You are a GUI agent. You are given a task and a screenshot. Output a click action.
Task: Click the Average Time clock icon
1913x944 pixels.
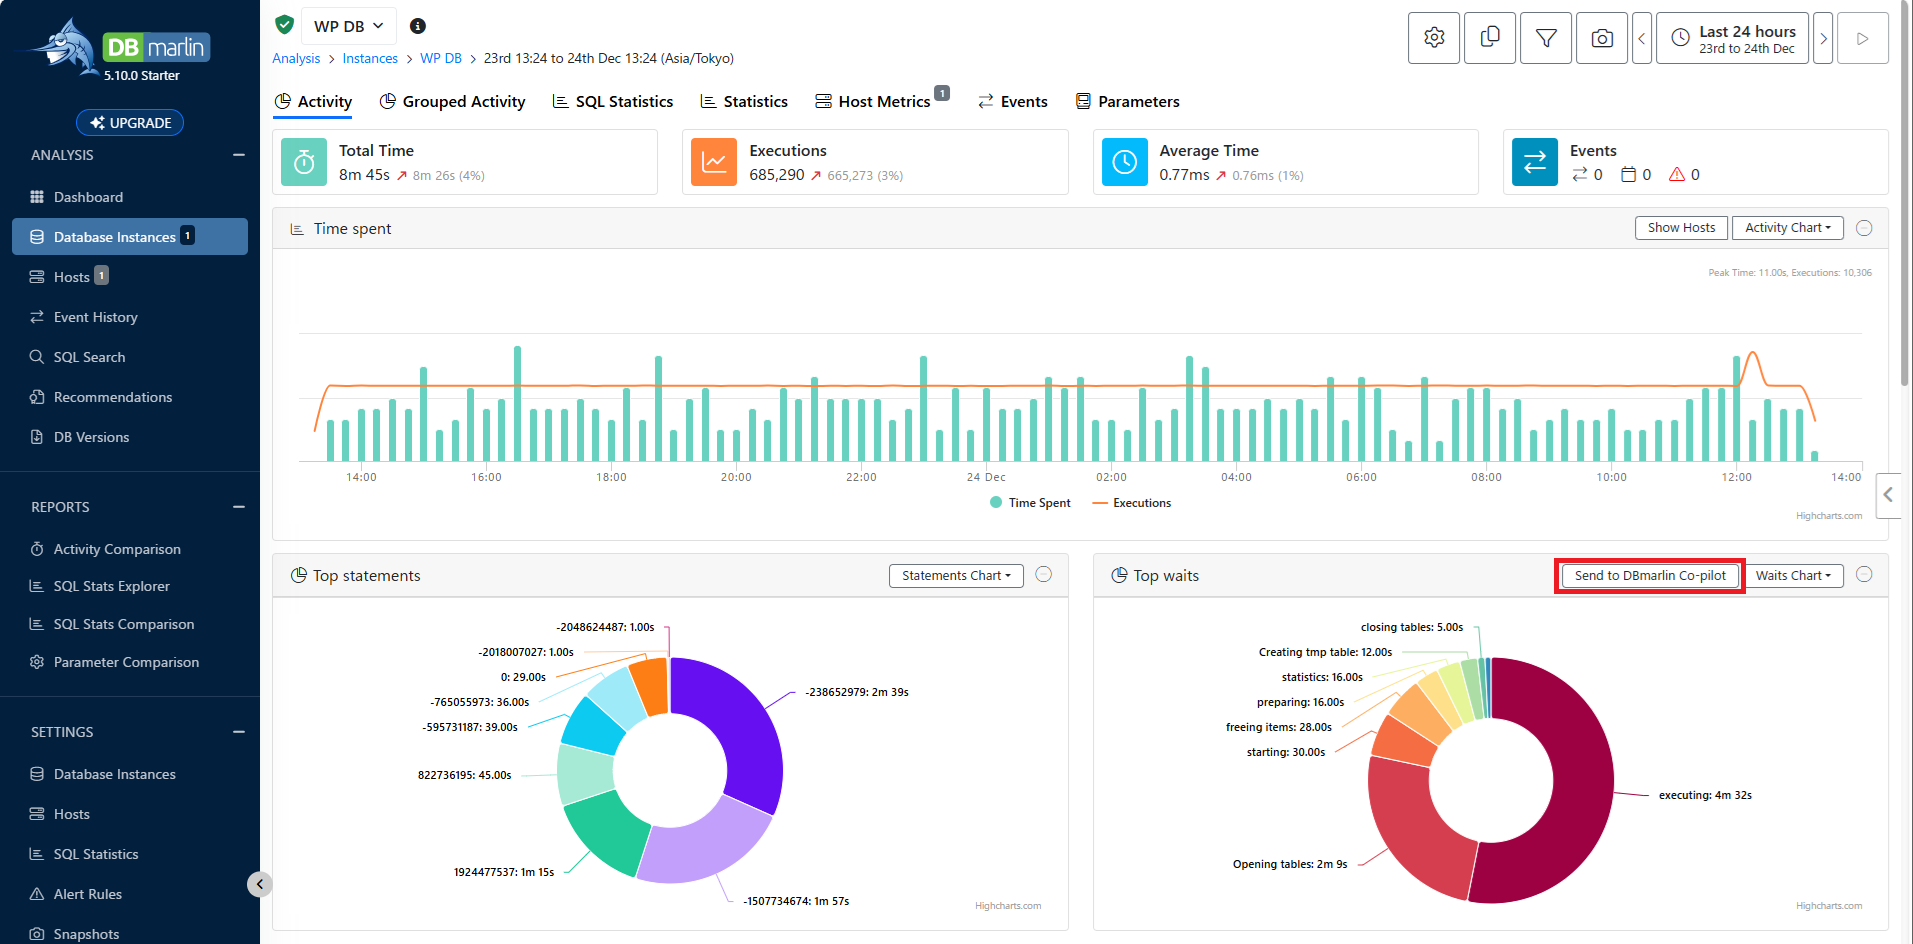click(1125, 162)
